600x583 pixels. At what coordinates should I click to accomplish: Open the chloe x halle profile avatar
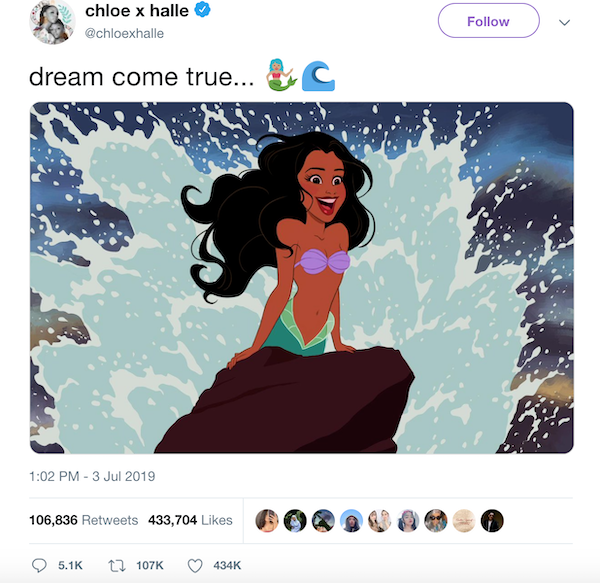(x=52, y=22)
